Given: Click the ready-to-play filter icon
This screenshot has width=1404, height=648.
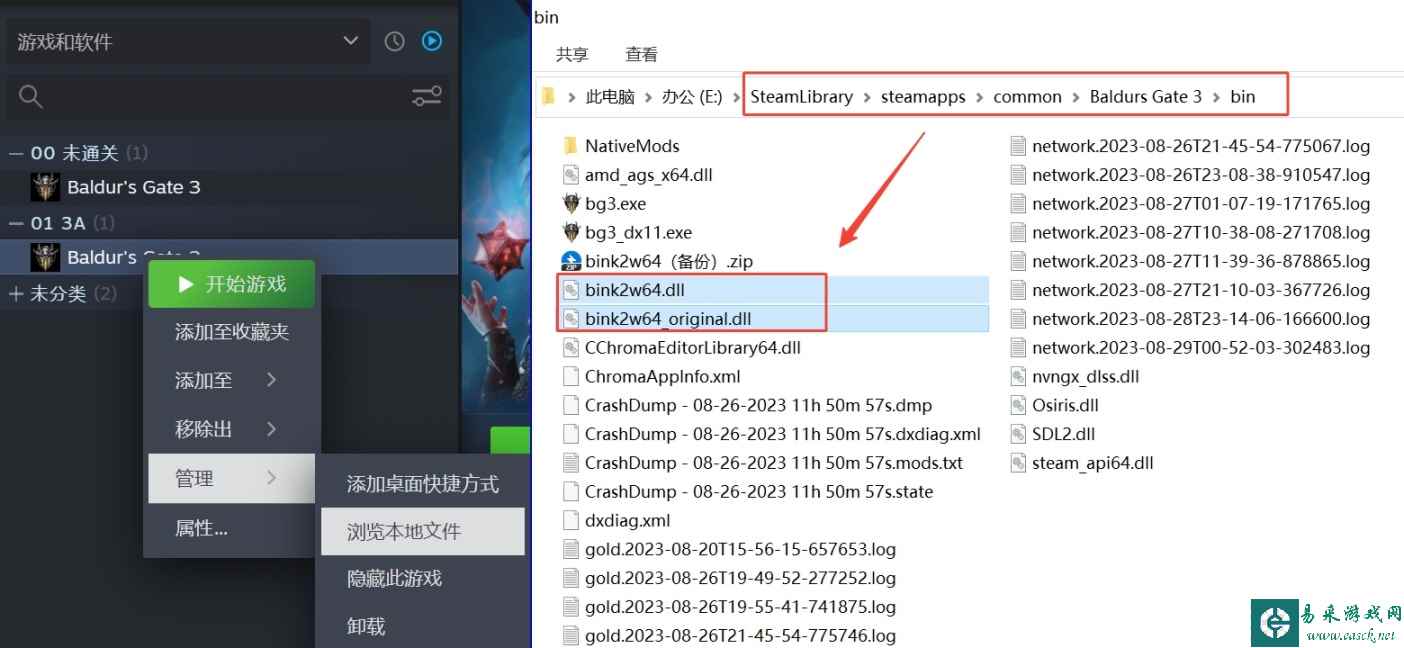Looking at the screenshot, I should pos(432,41).
